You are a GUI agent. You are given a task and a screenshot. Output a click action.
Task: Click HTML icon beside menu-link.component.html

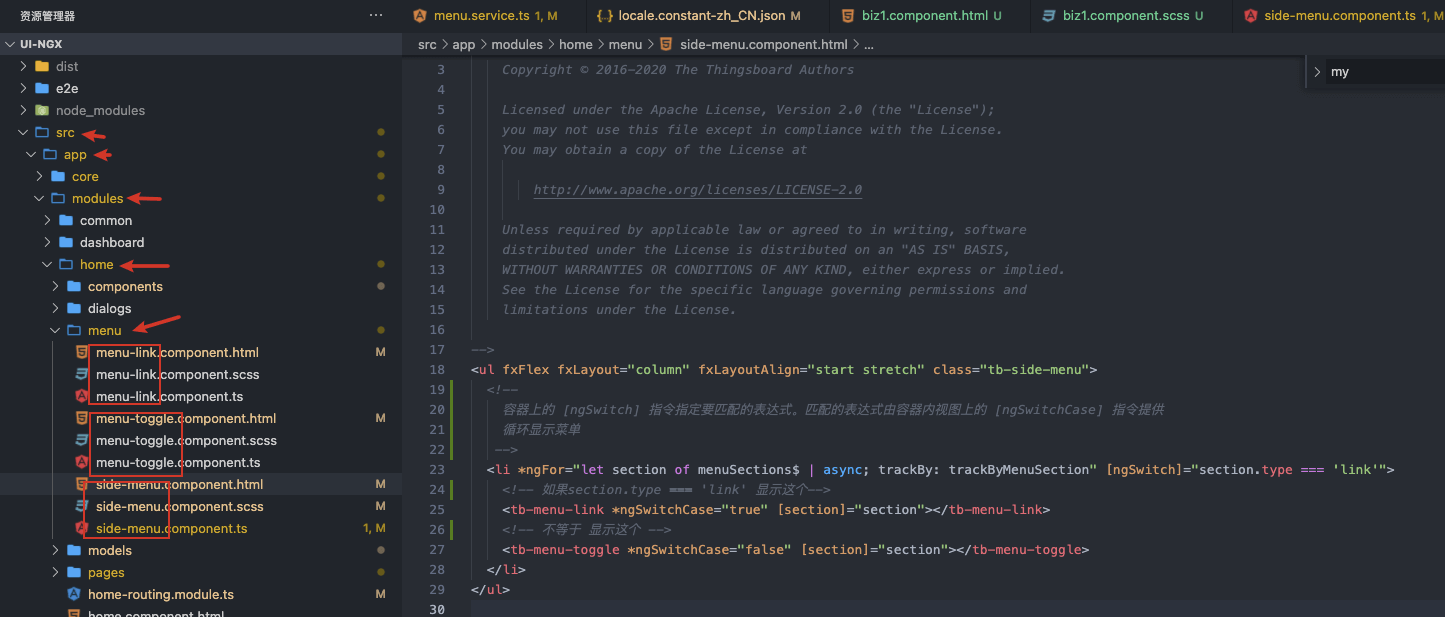click(82, 352)
